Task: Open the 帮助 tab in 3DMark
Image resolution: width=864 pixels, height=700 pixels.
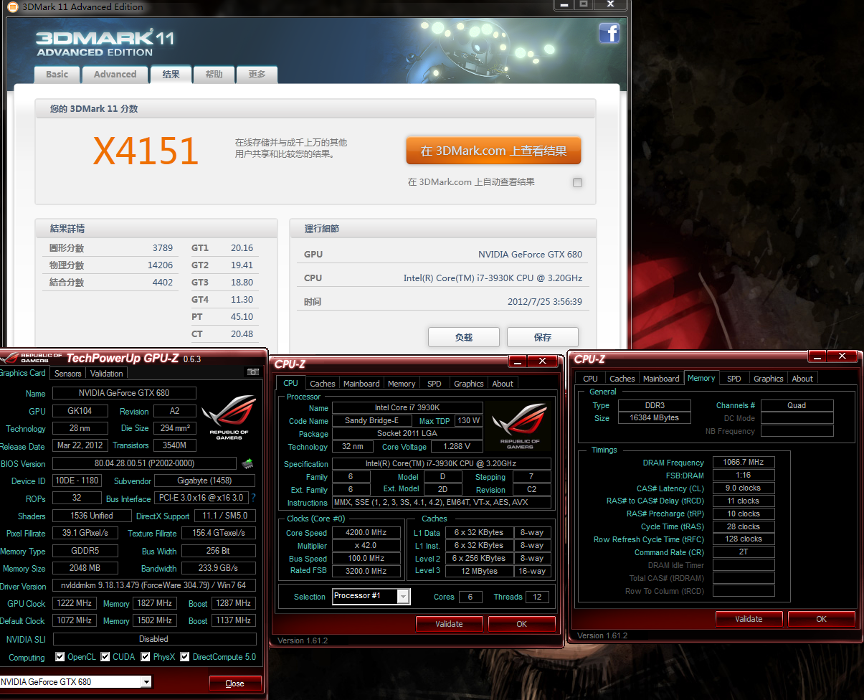Action: tap(214, 74)
